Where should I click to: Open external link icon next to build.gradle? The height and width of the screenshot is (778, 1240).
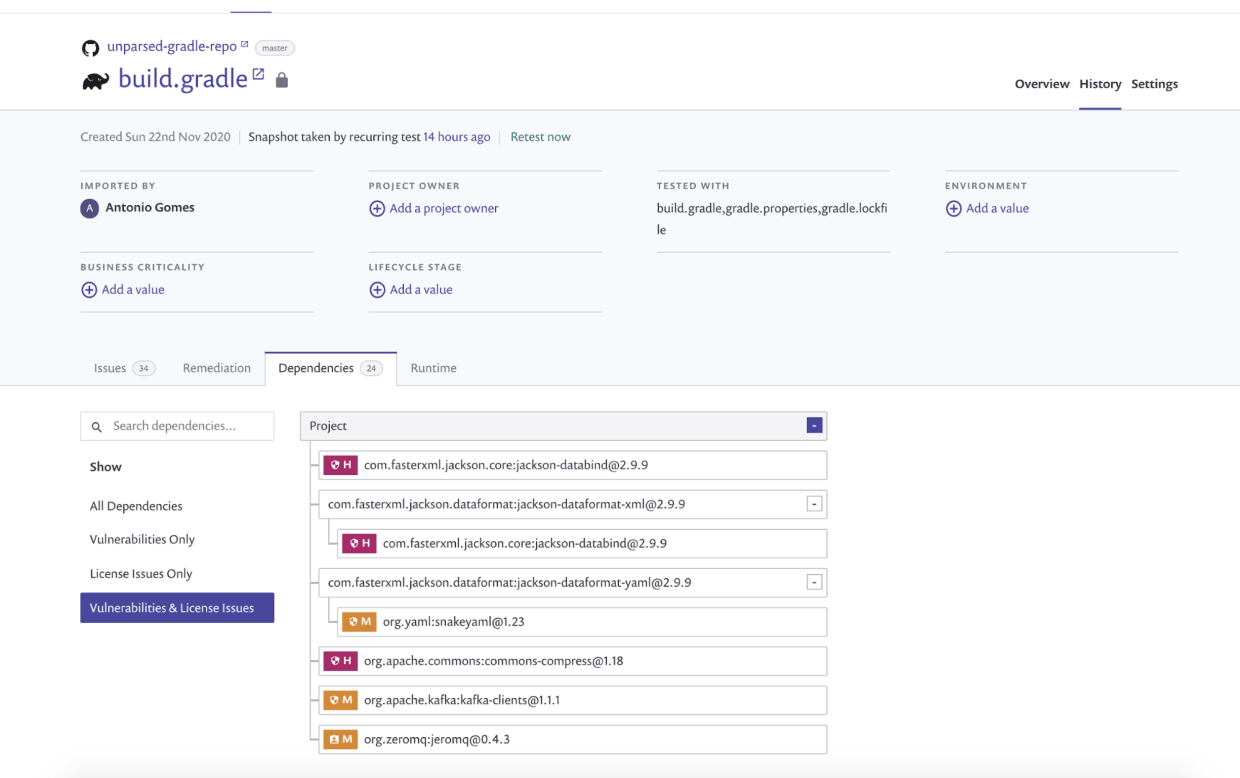[258, 74]
